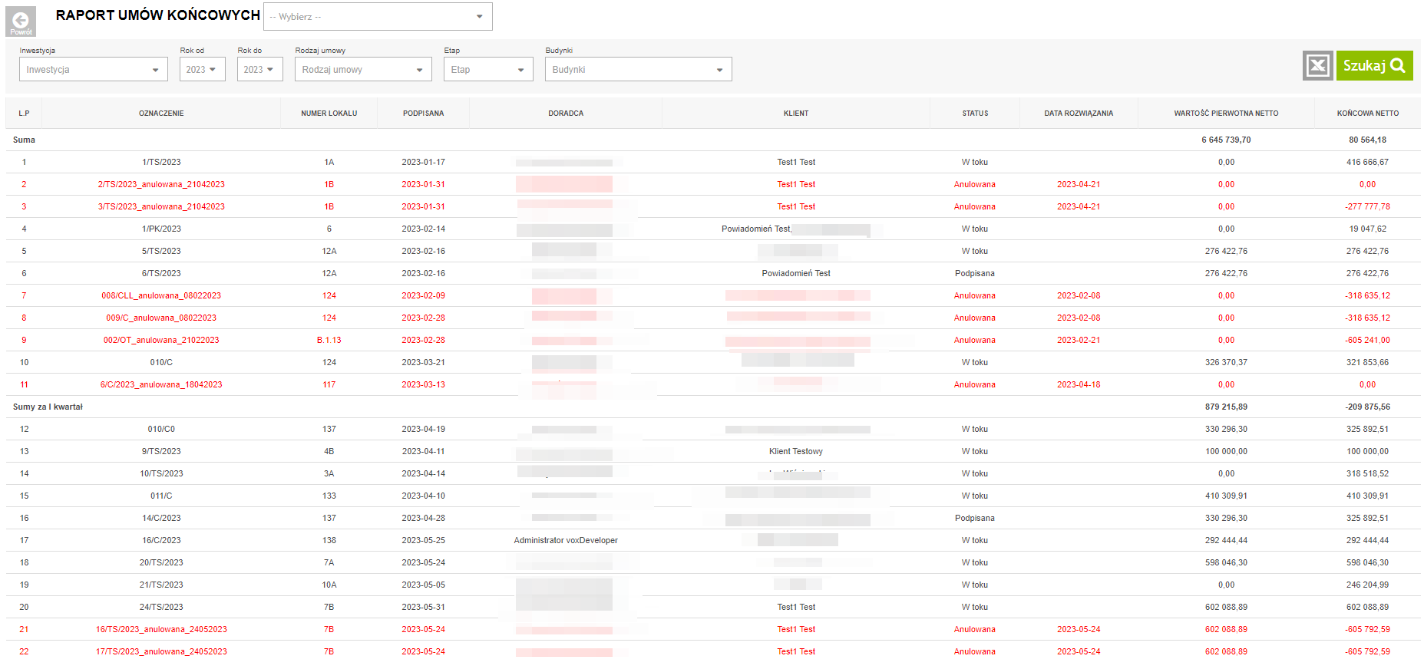Screen dimensions: 1423x657
Task: Click the PODPISANA column header
Action: pos(423,113)
